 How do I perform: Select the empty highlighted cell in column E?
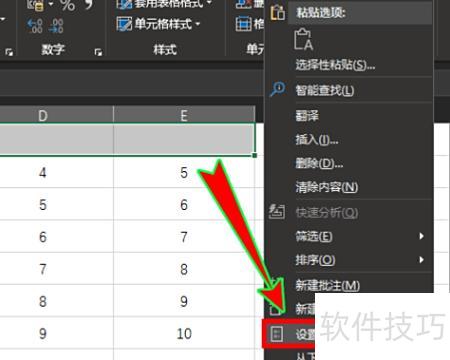tap(184, 139)
